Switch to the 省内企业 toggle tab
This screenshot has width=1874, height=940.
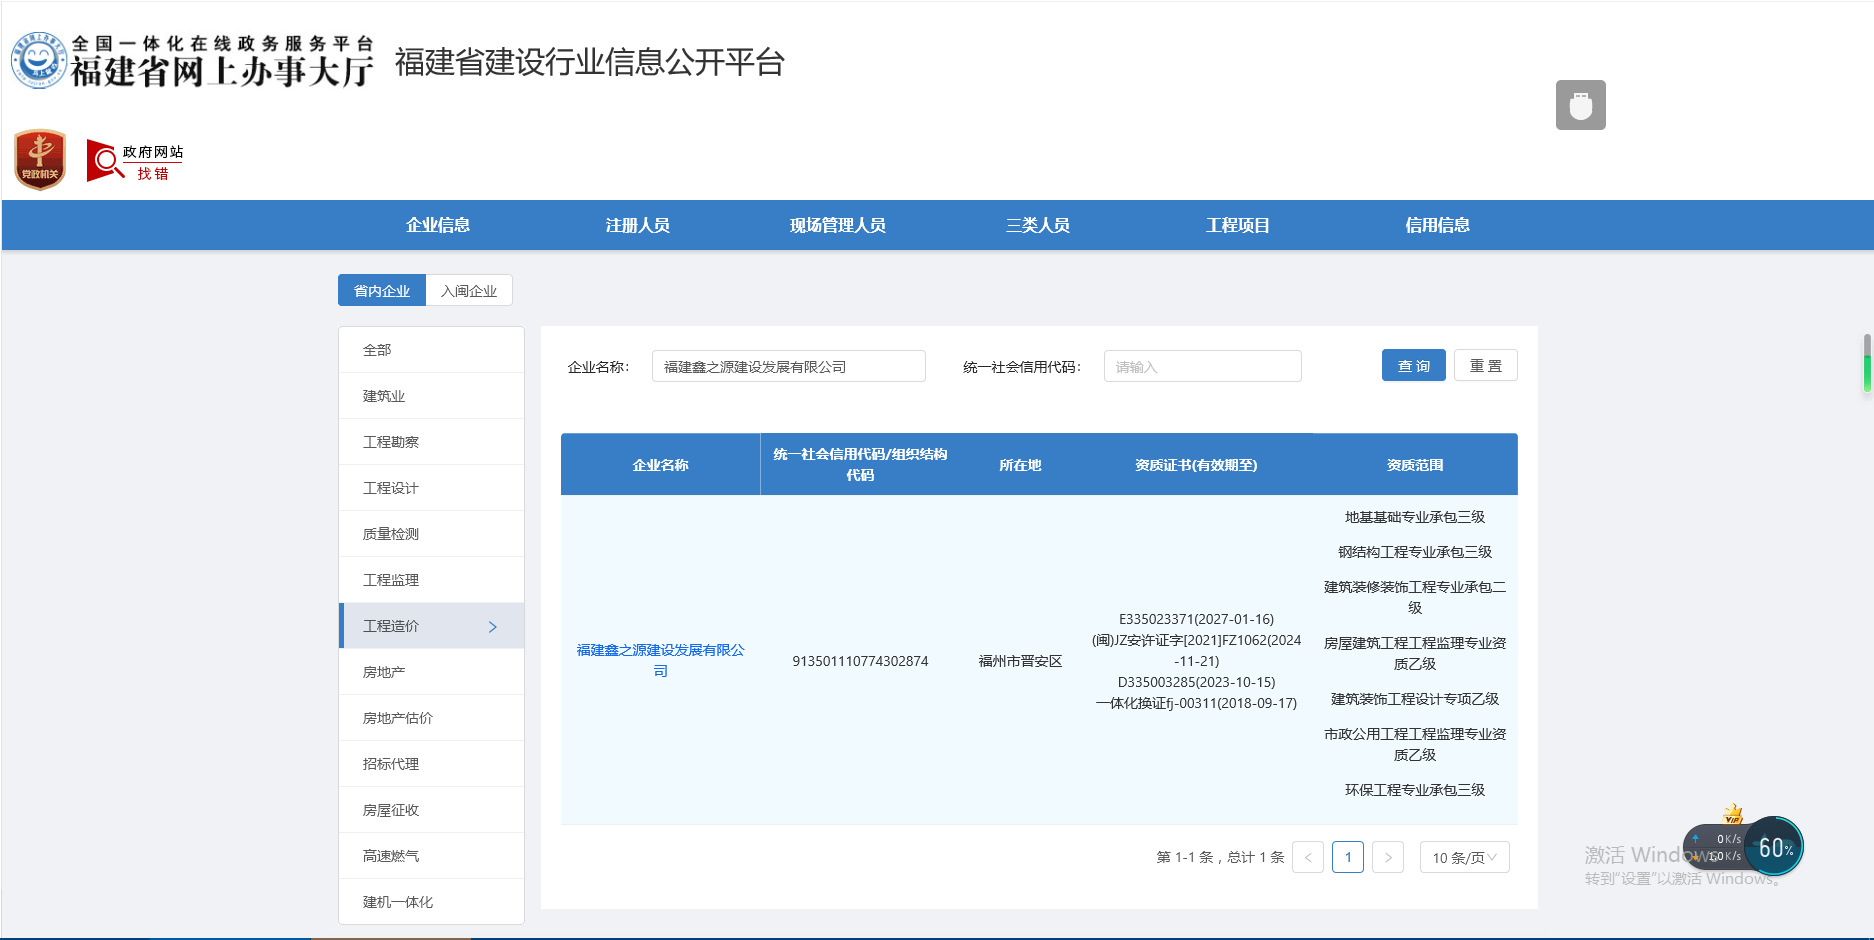coord(382,291)
